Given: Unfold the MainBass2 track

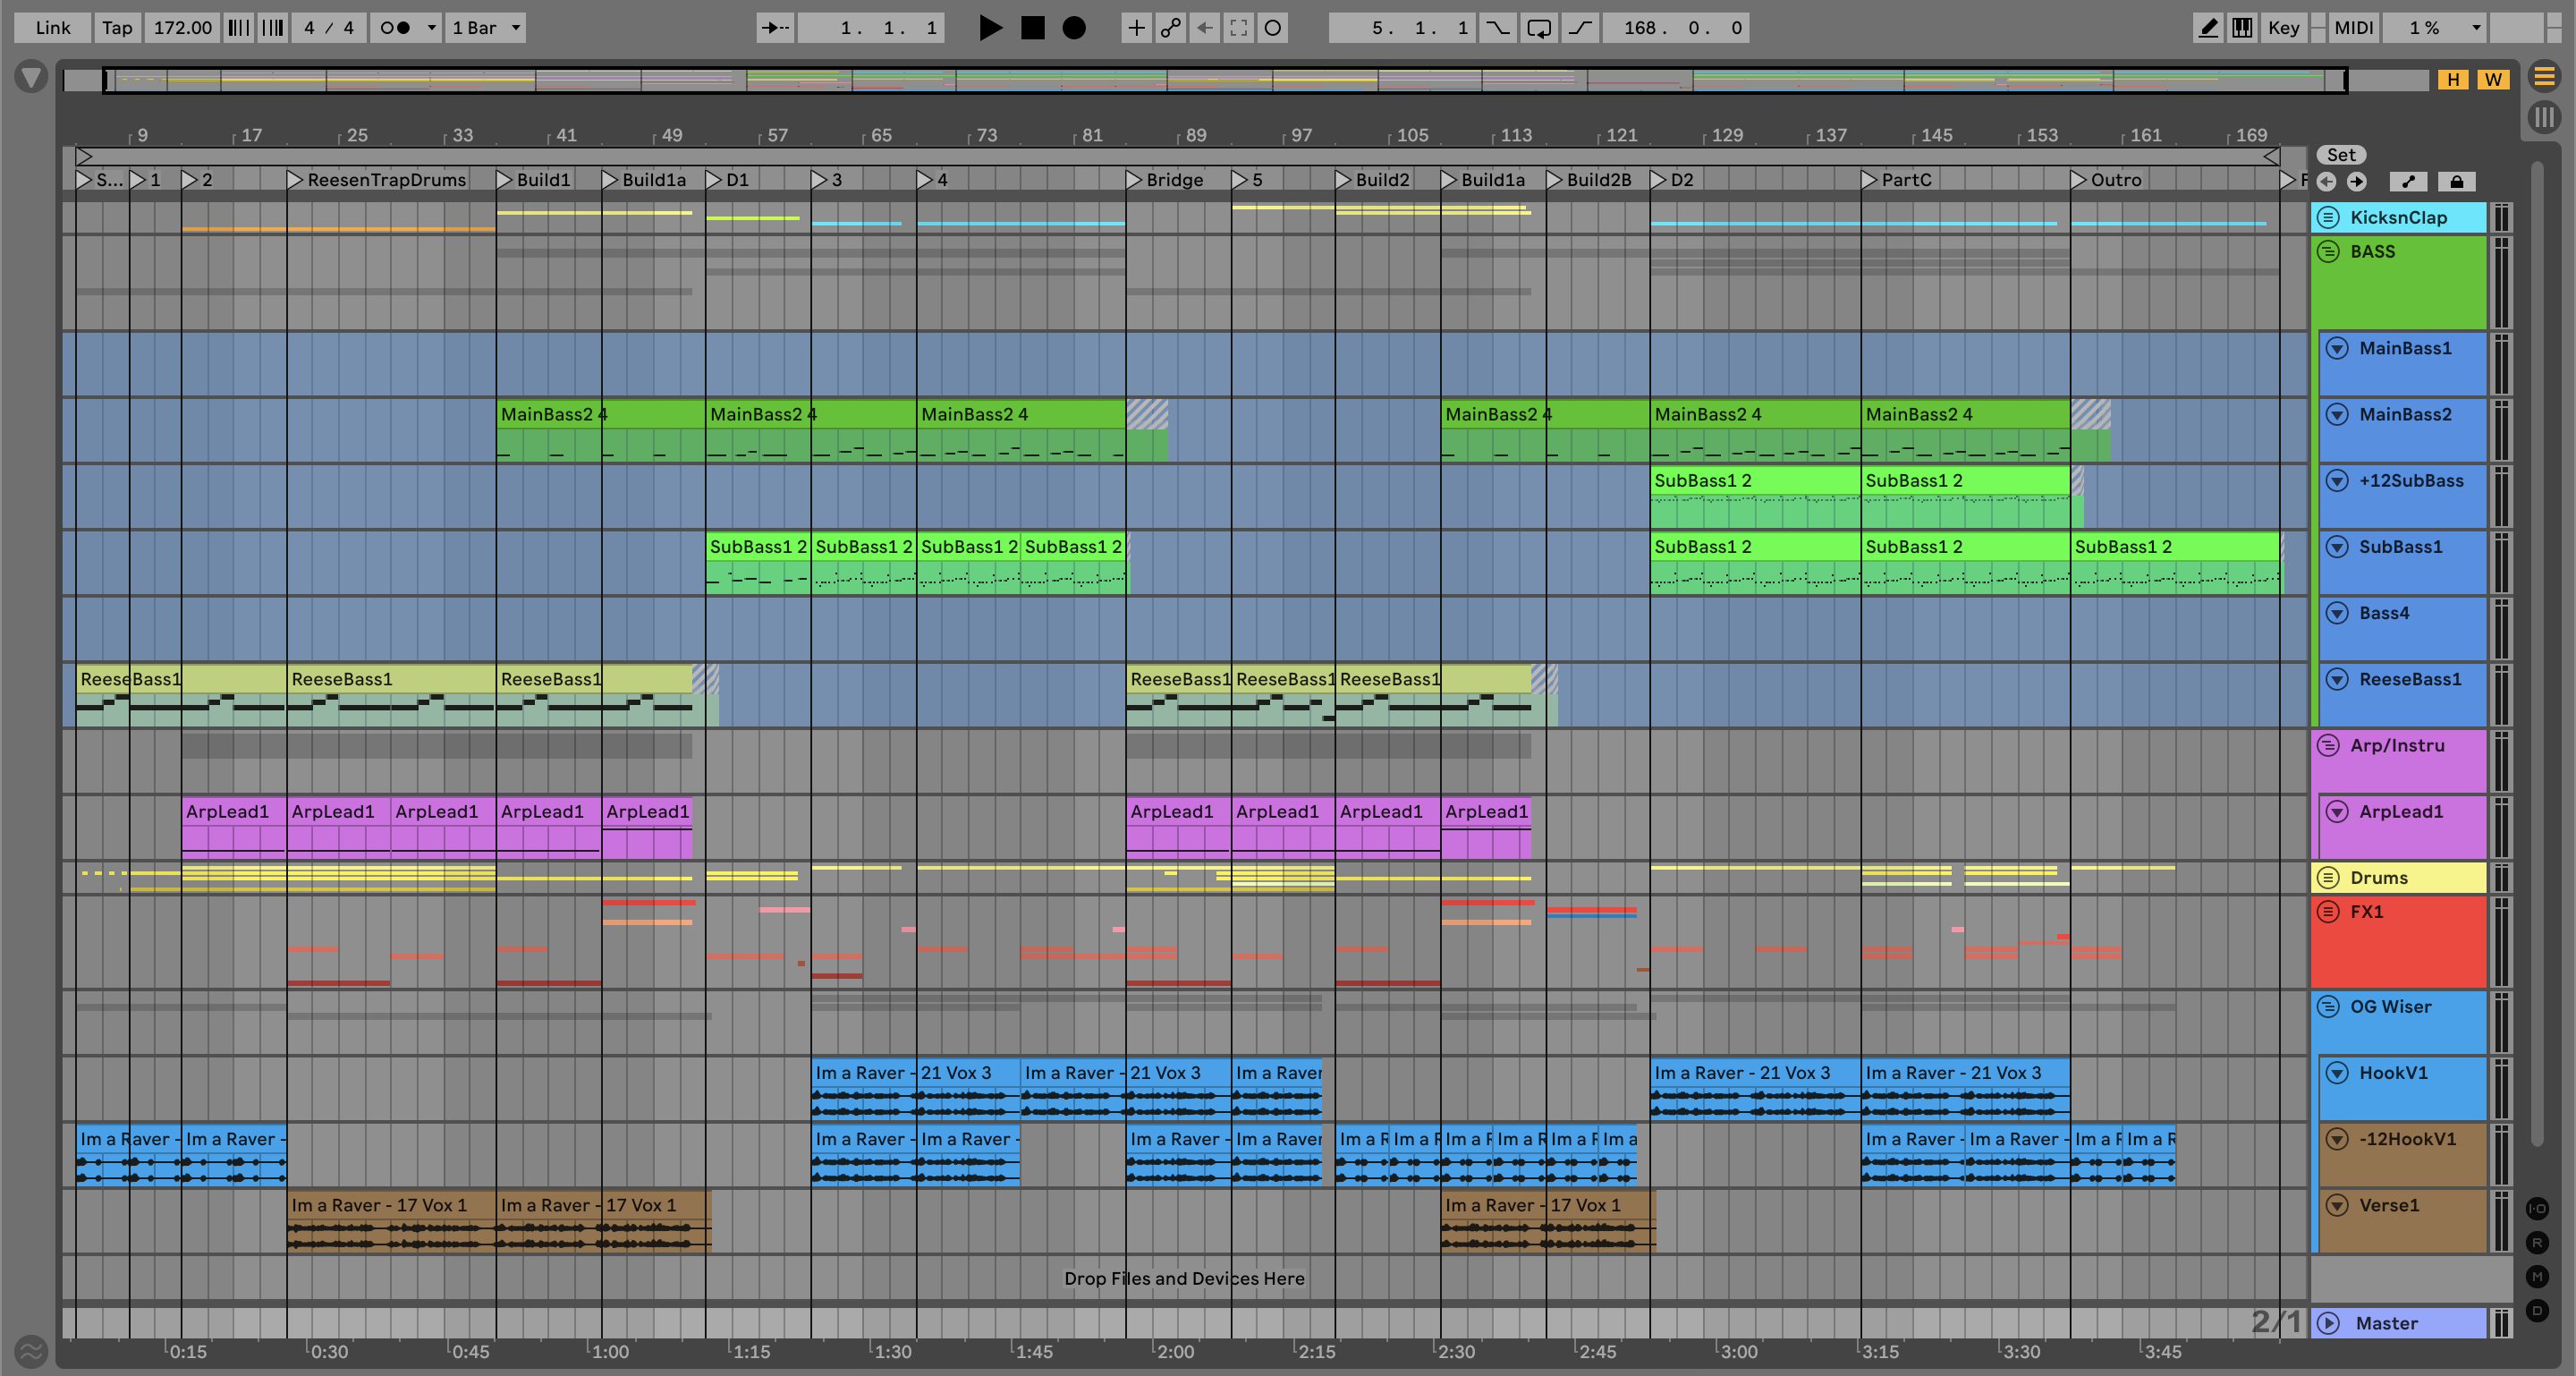Looking at the screenshot, I should tap(2337, 414).
